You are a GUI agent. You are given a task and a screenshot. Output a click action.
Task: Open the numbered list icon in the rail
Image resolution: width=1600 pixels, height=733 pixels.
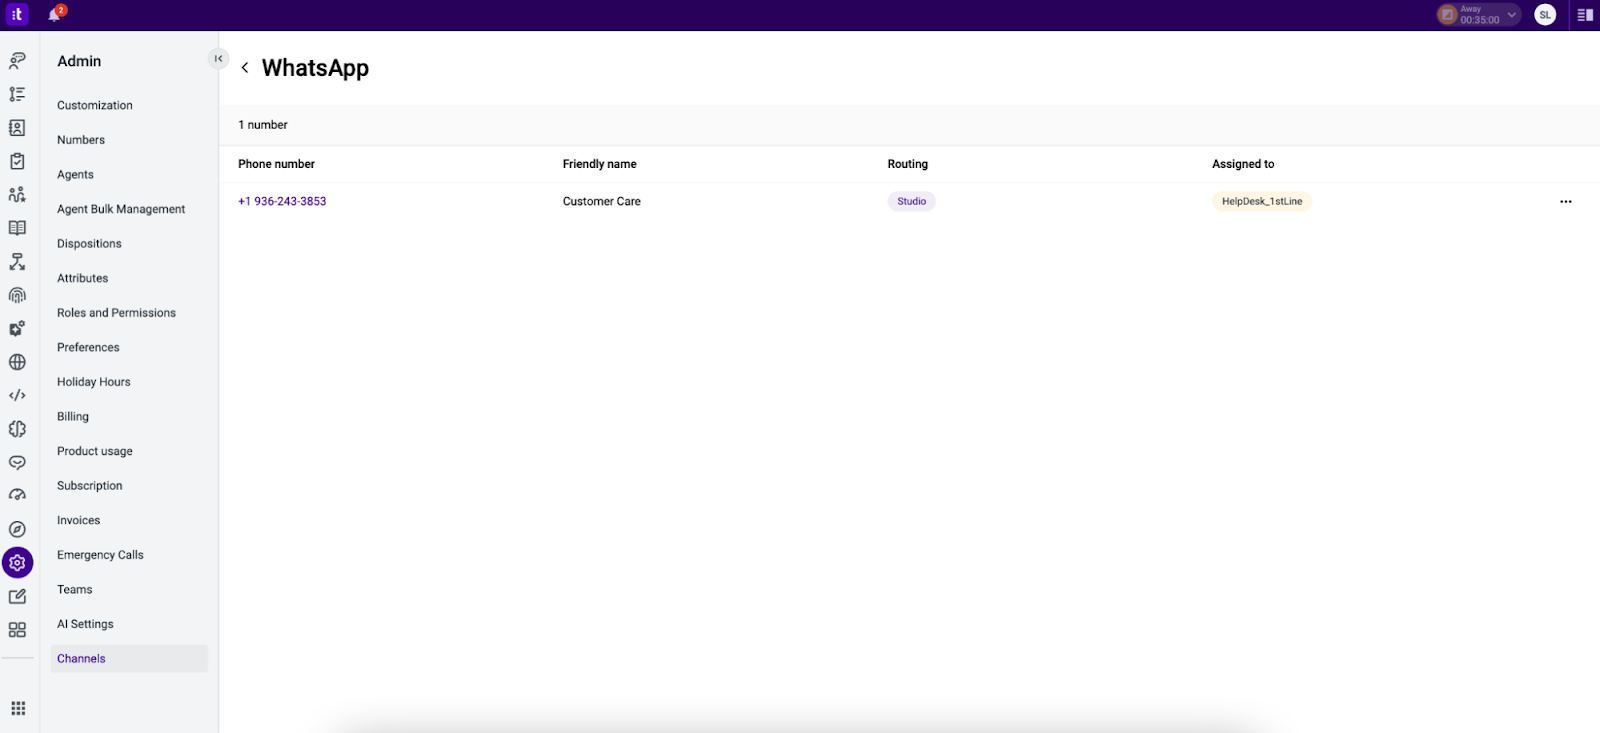(x=17, y=94)
